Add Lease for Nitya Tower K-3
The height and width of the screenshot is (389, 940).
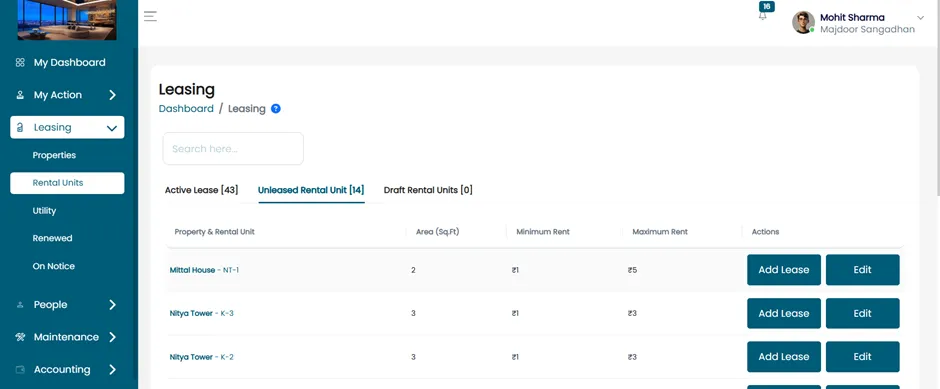[x=784, y=313]
